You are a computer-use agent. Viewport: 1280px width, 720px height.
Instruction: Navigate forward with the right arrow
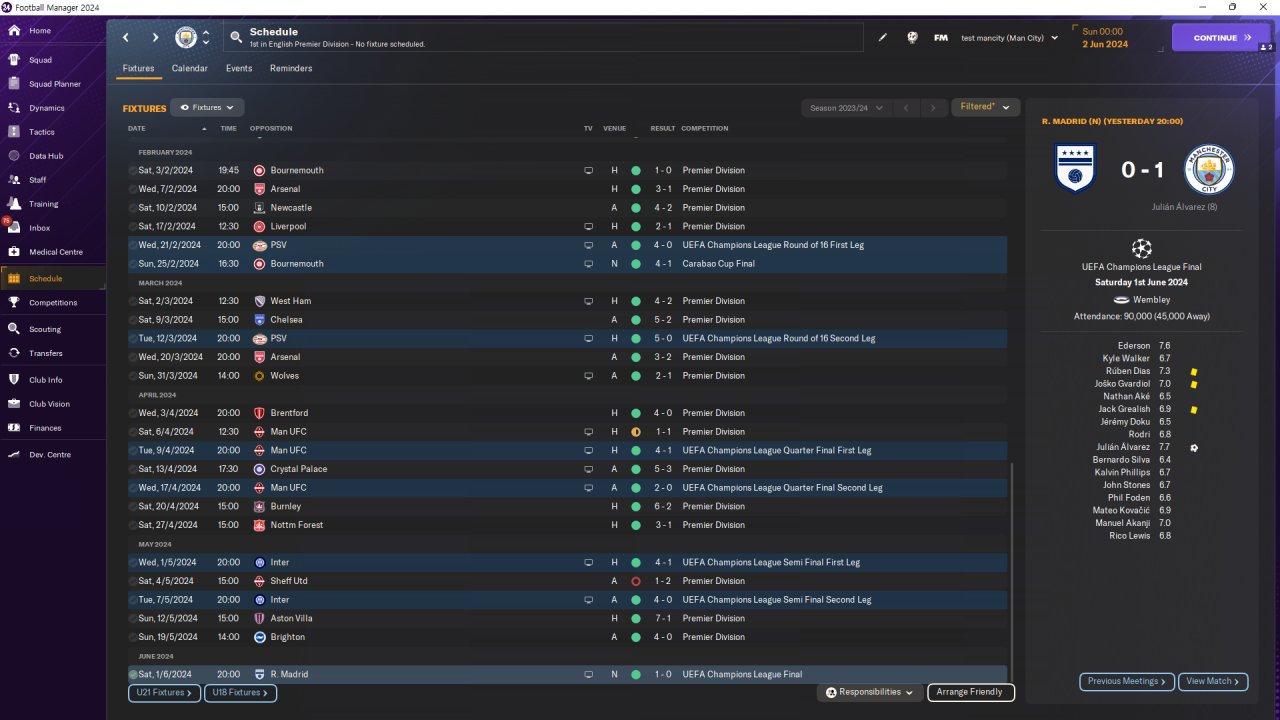pyautogui.click(x=155, y=38)
